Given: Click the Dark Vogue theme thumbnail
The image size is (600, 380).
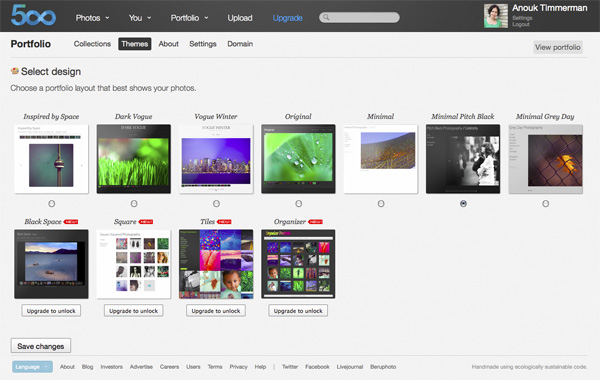Looking at the screenshot, I should click(134, 159).
